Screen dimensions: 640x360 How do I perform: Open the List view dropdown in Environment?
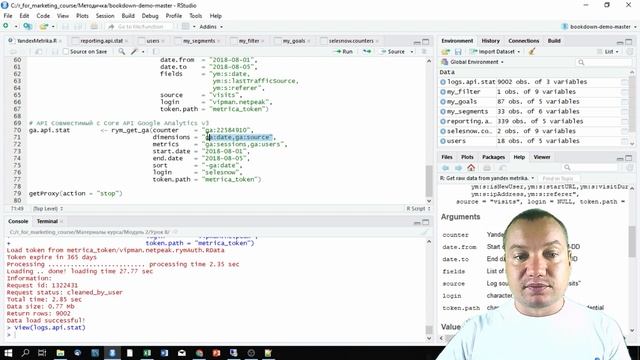608,52
